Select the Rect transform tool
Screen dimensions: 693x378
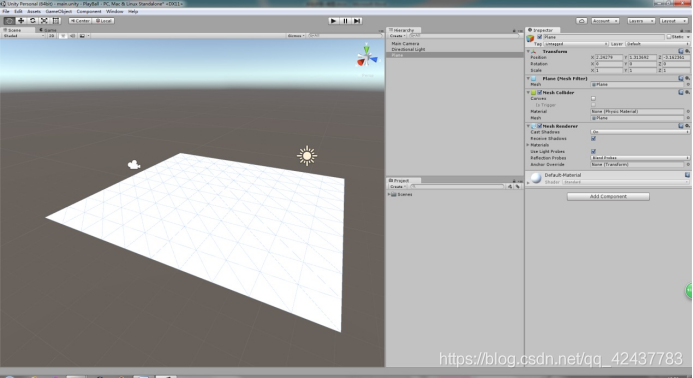pos(56,21)
